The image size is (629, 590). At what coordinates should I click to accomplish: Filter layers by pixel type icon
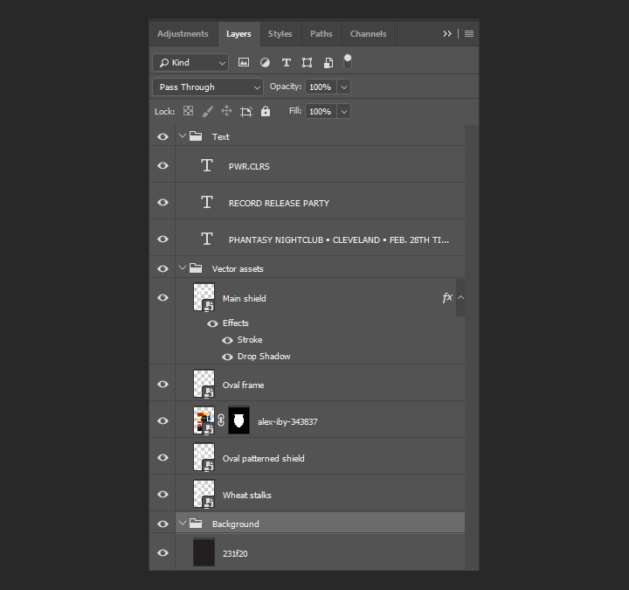point(244,62)
